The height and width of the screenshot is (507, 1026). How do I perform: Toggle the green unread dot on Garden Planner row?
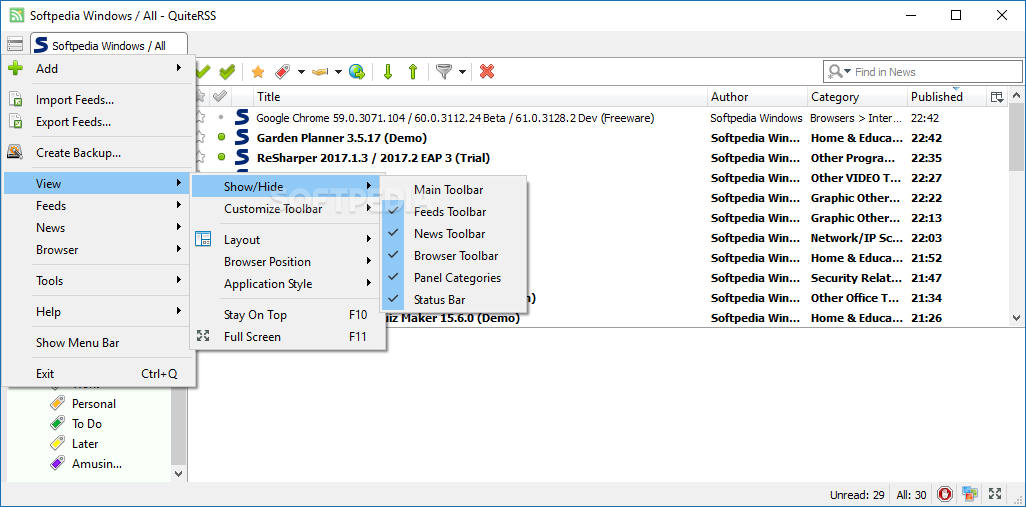pyautogui.click(x=221, y=138)
